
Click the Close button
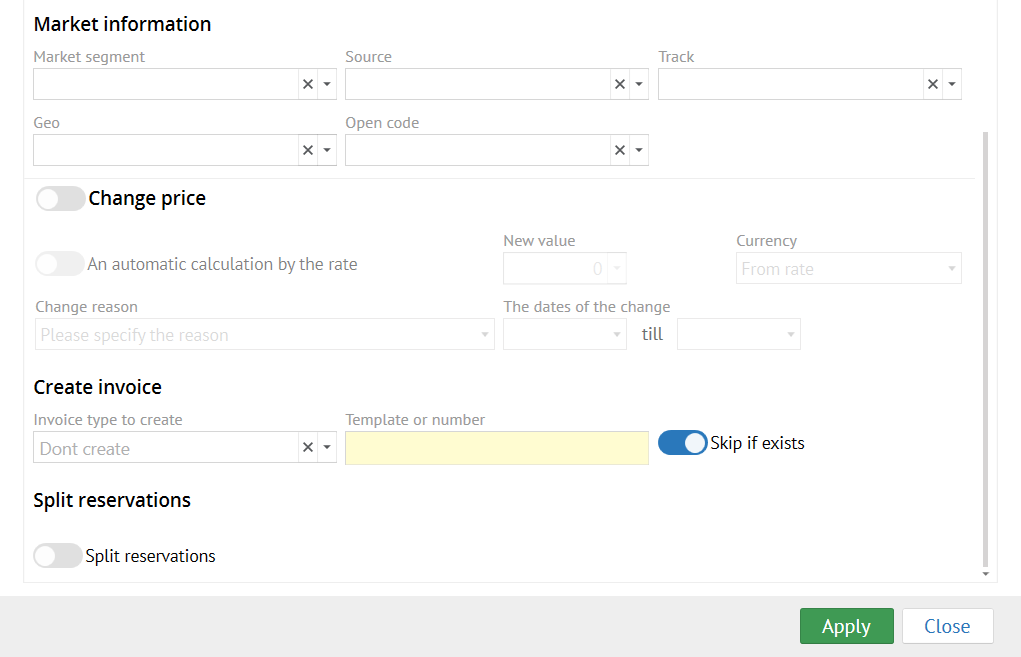point(947,626)
